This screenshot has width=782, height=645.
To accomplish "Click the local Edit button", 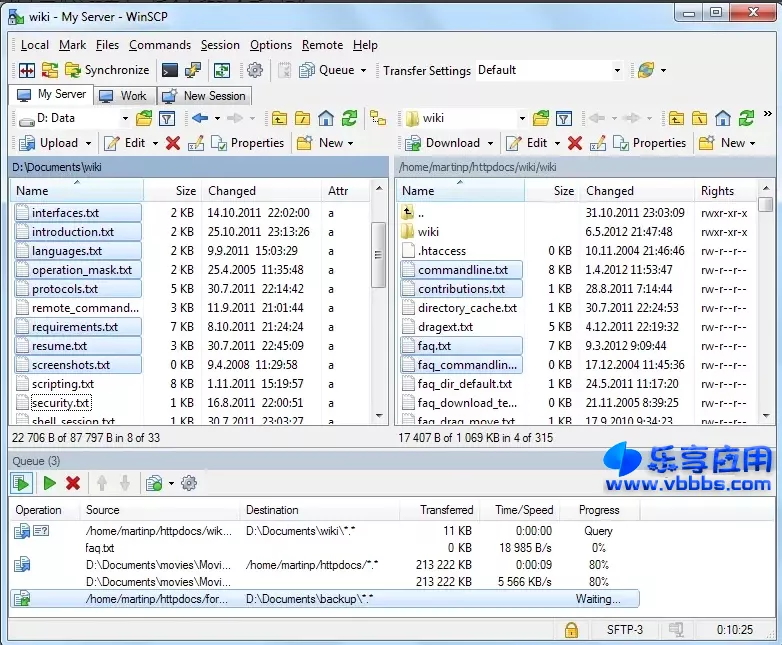I will tap(125, 144).
